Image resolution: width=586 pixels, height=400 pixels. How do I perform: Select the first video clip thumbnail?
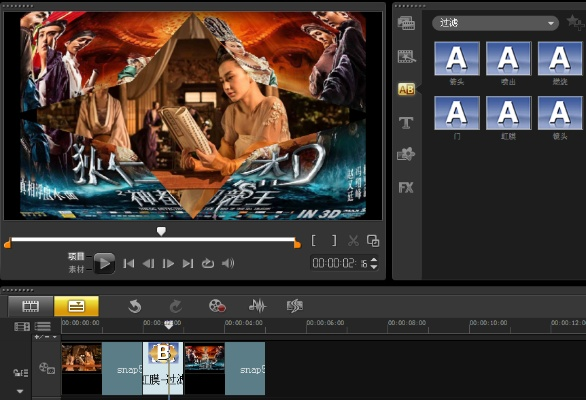[x=81, y=358]
